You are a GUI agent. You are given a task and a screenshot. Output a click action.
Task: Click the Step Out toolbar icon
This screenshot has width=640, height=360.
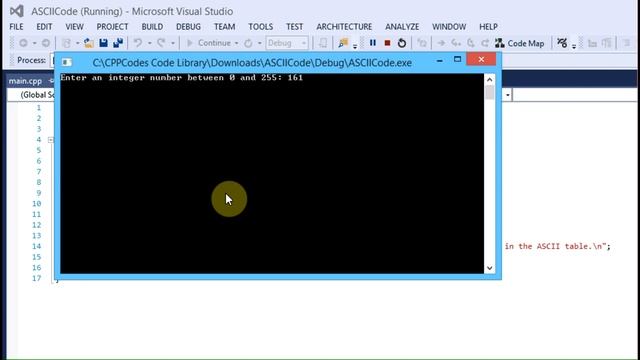coord(485,43)
